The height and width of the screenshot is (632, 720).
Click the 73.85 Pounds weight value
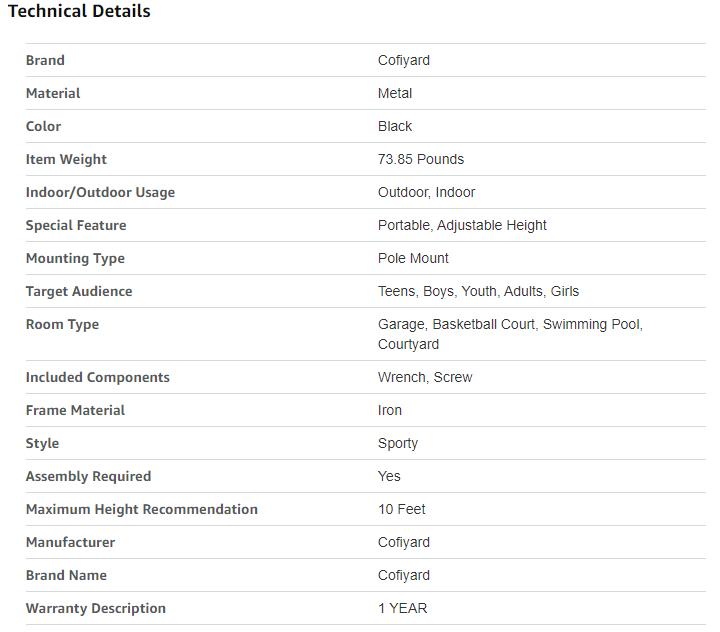pos(421,159)
